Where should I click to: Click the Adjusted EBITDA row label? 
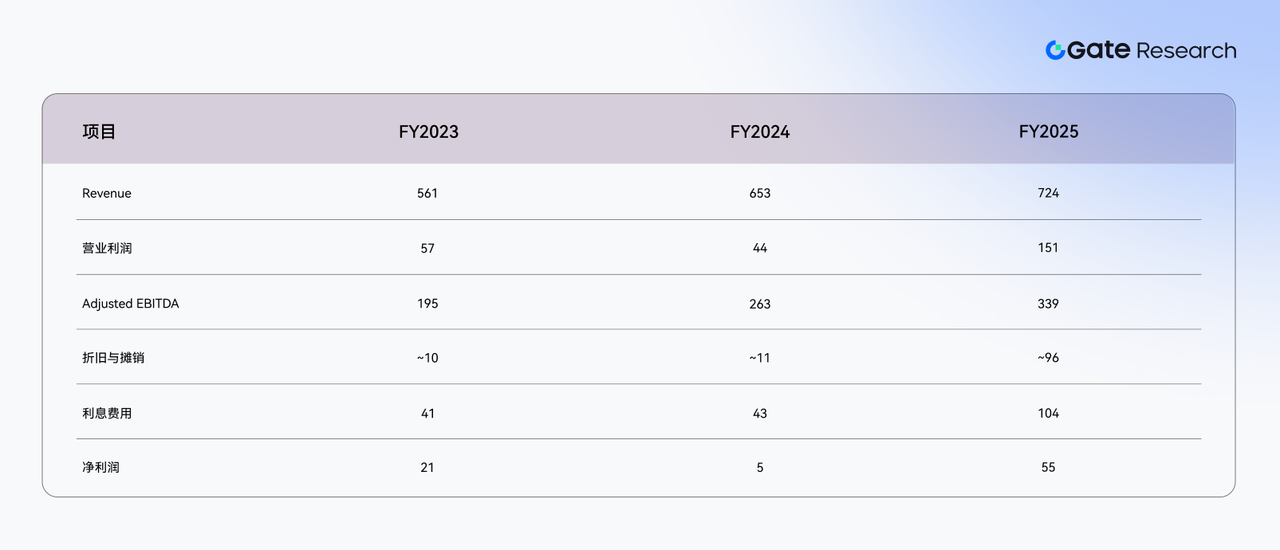[130, 303]
